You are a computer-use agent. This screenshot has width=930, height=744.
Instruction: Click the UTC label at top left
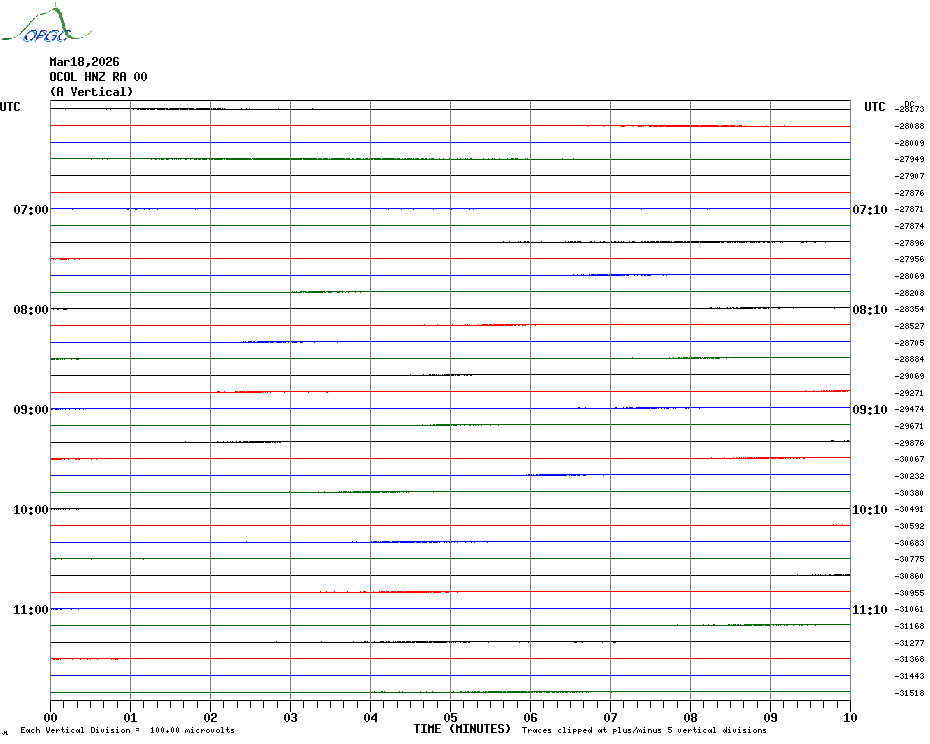pos(10,107)
